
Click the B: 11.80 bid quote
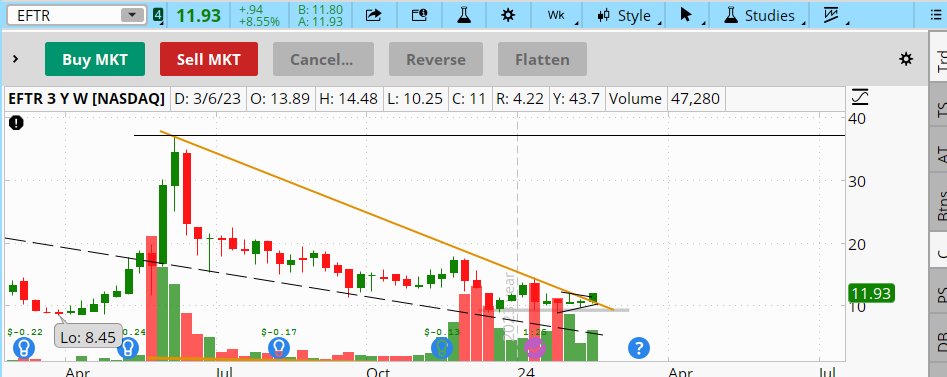coord(320,9)
